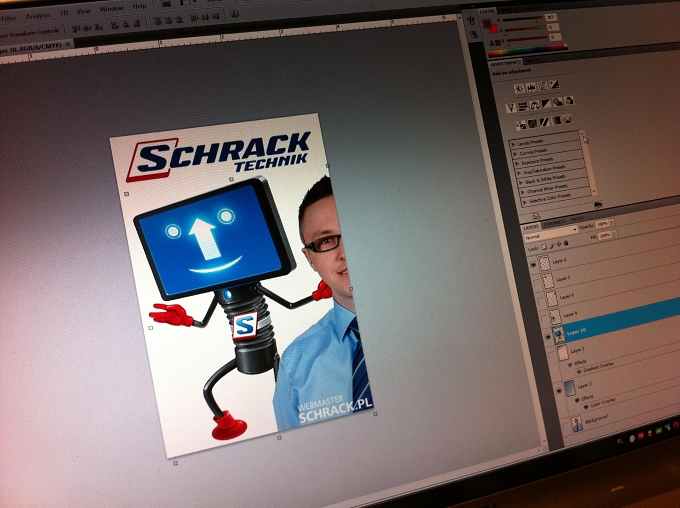The image size is (680, 508).
Task: Add a Black & White adjustment icon
Action: 546,103
